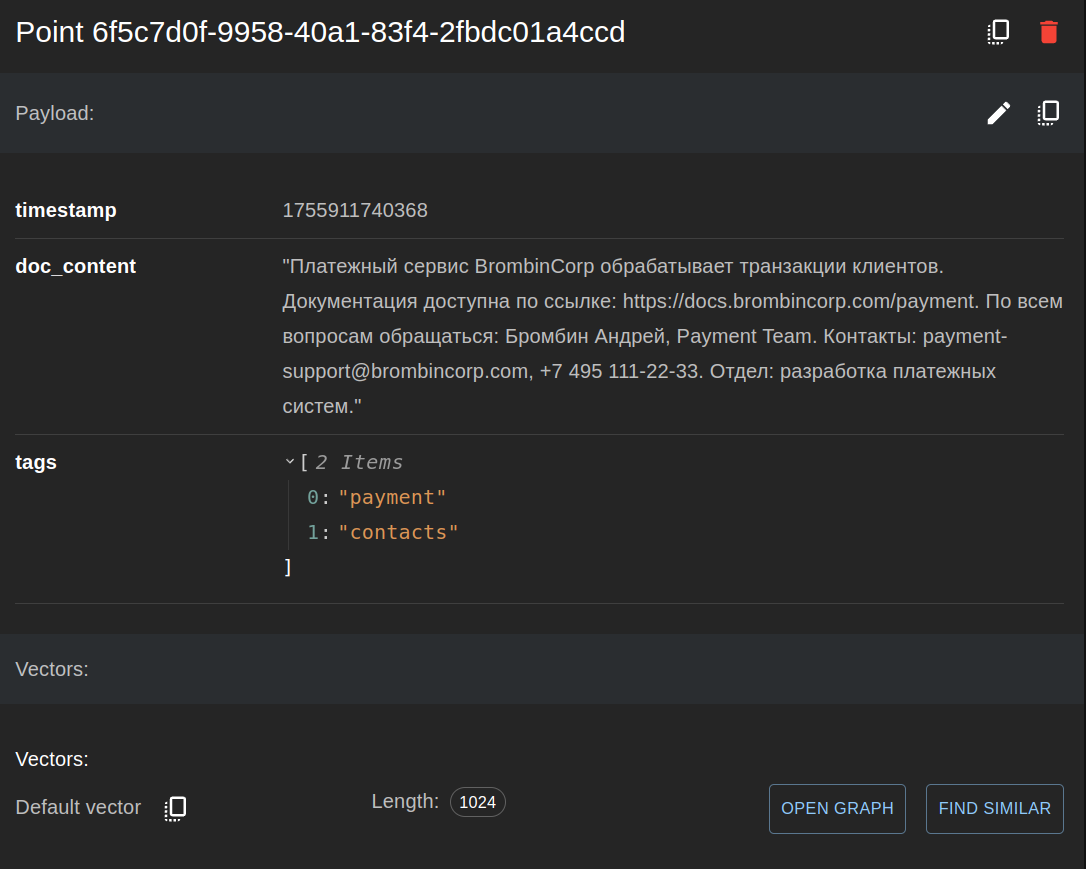Edit payload with the pencil icon
Image resolution: width=1086 pixels, height=869 pixels.
998,113
